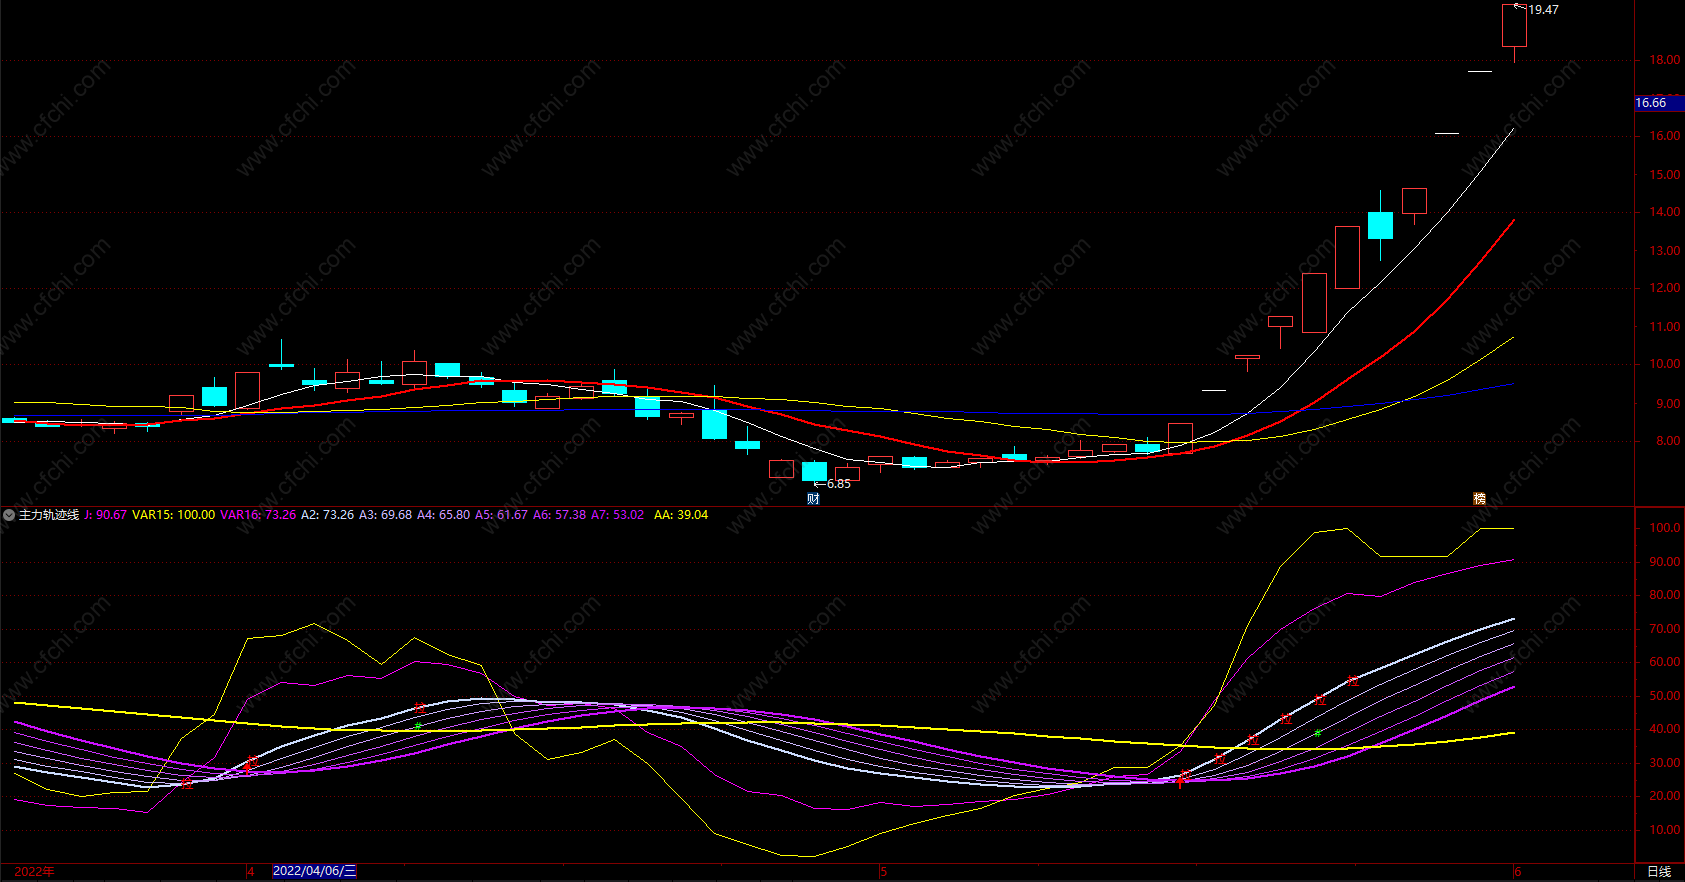Screen dimensions: 1685x882
Task: Click the VAR16: 73.26 indicator value
Action: point(258,515)
